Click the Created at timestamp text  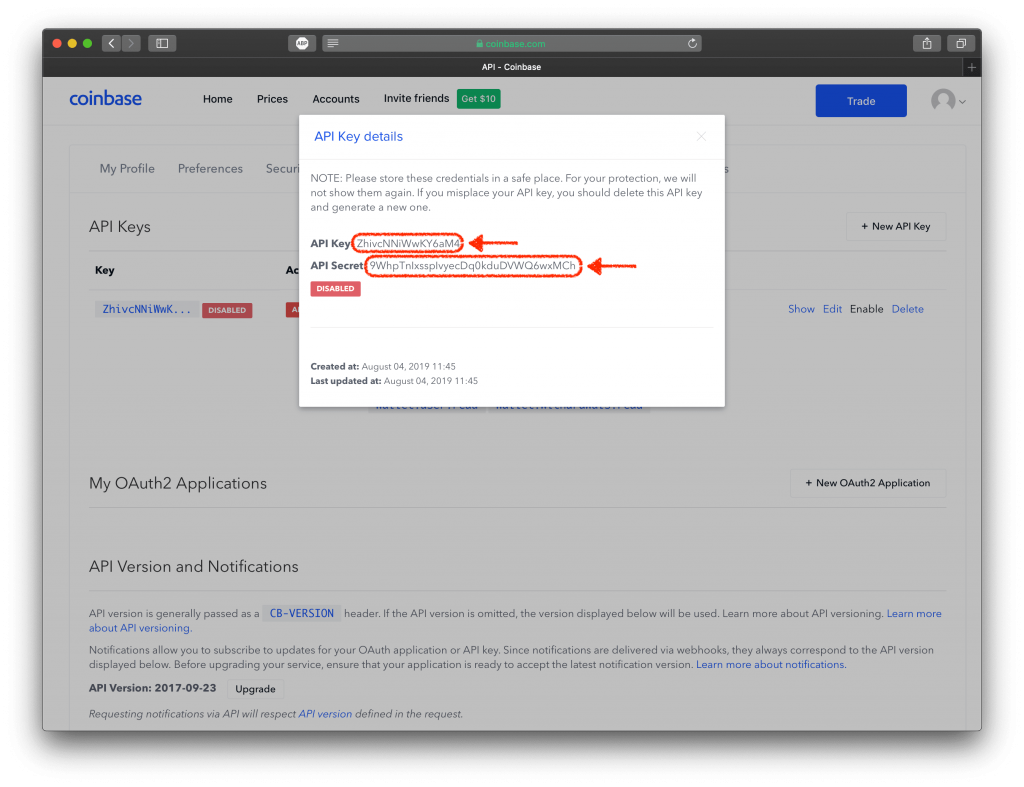tap(383, 366)
